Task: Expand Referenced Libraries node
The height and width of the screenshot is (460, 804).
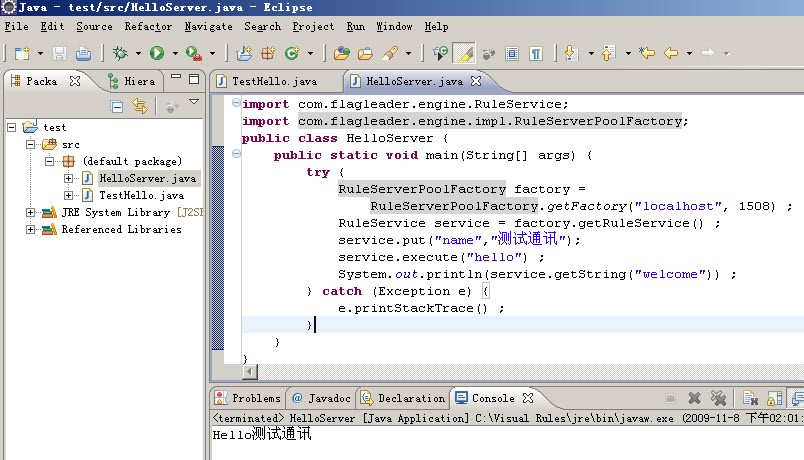Action: tap(31, 229)
